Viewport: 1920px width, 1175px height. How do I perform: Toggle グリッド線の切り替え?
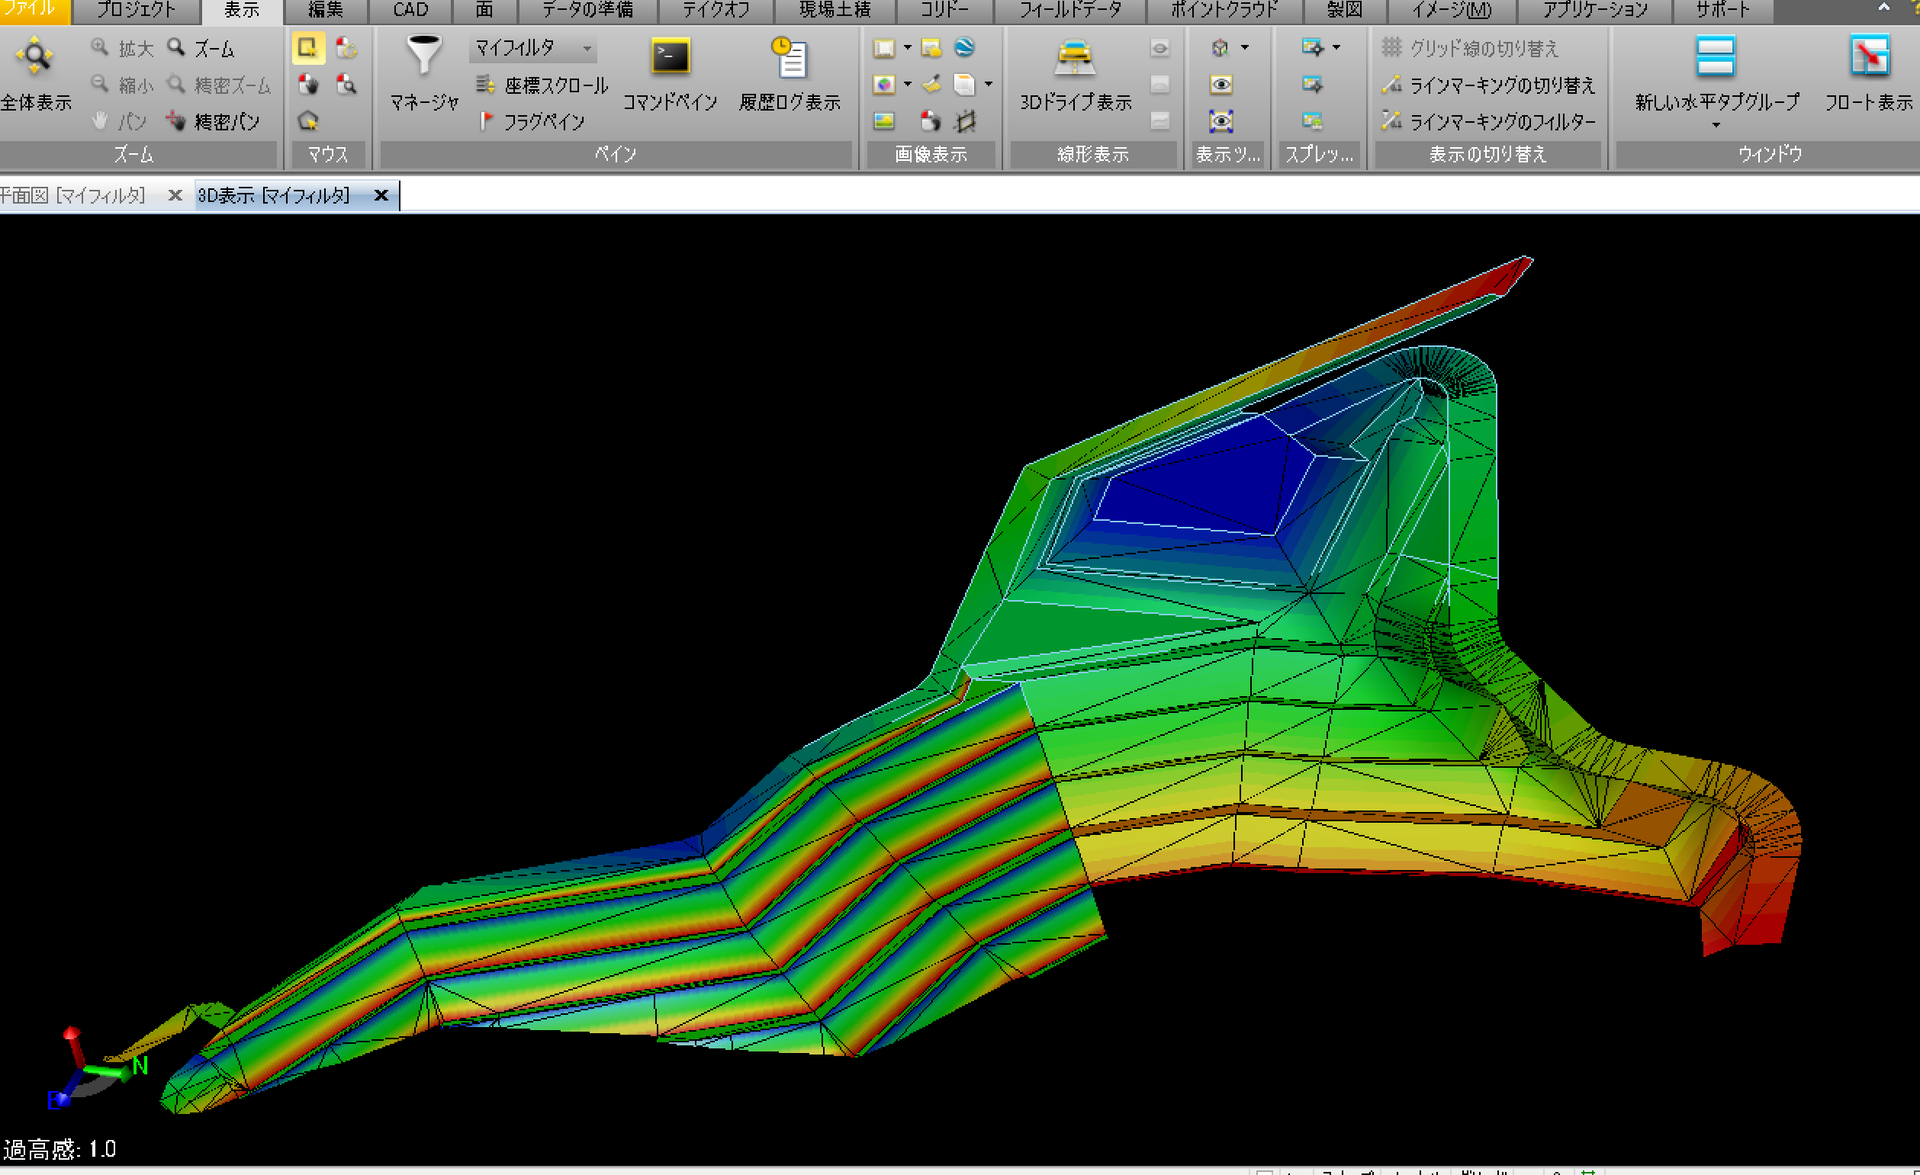[x=1469, y=48]
